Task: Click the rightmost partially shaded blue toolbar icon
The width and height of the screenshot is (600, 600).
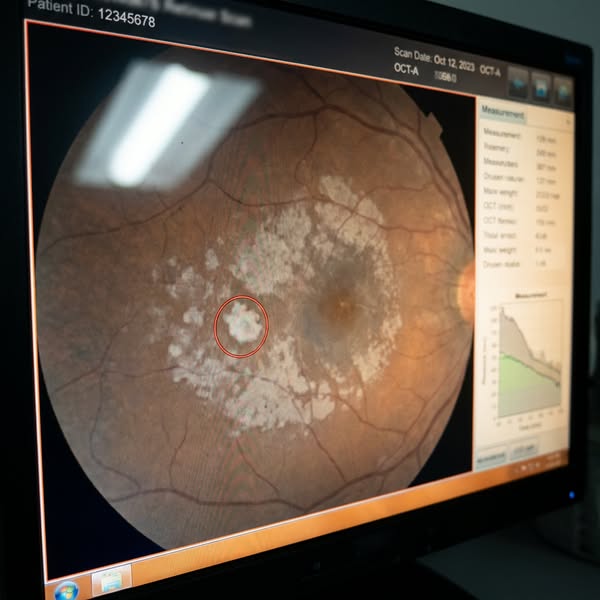Action: coord(563,92)
